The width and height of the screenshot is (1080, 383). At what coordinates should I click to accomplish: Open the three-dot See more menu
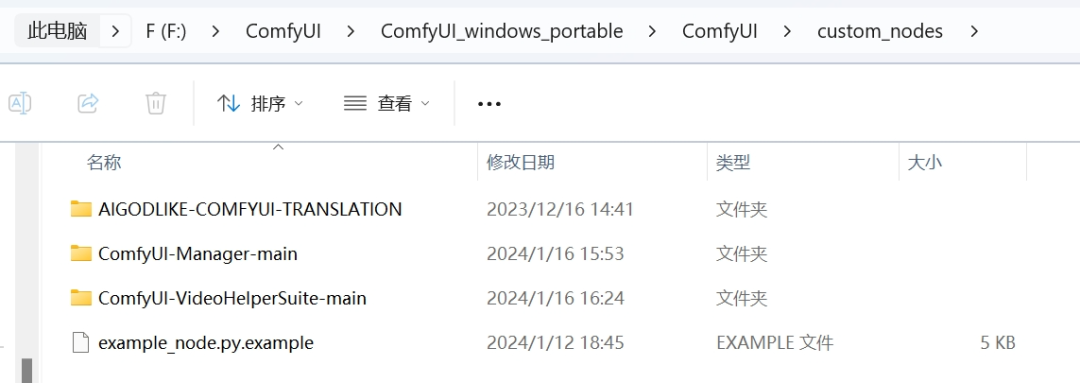click(x=489, y=104)
